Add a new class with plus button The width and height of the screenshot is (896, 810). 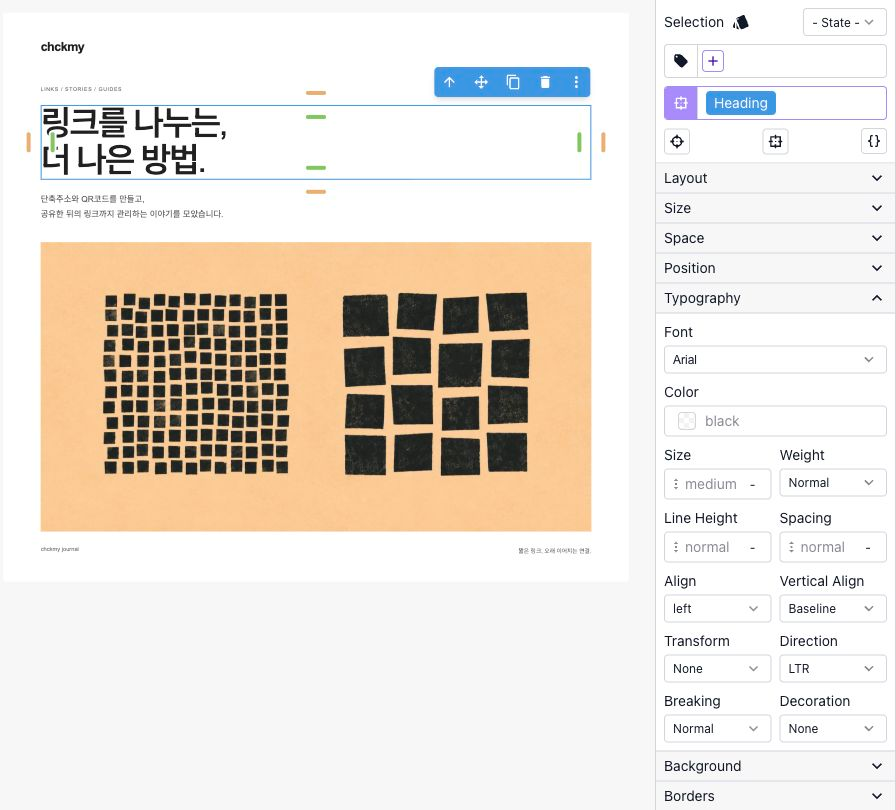pyautogui.click(x=713, y=61)
